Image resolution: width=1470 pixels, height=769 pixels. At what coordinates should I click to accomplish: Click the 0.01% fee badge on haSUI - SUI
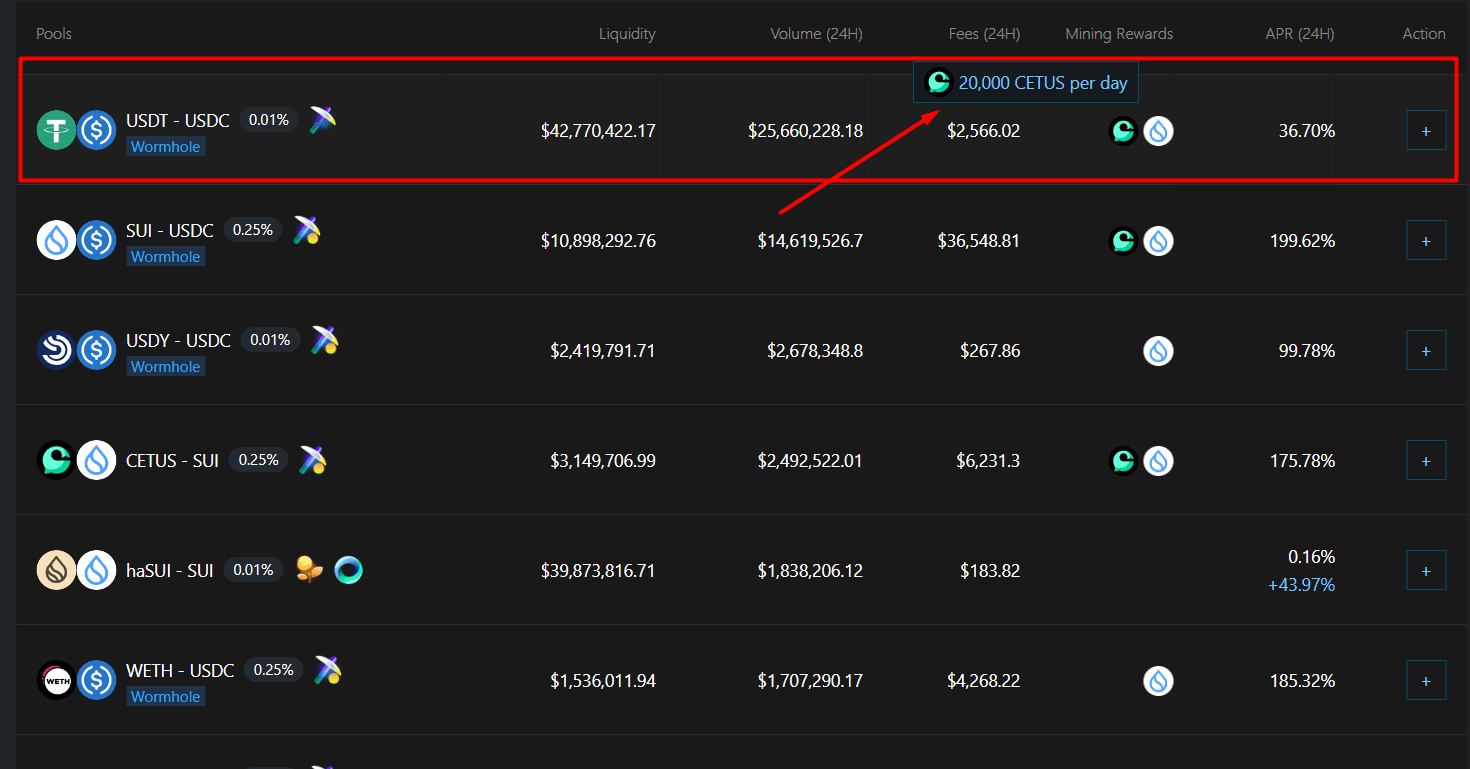pyautogui.click(x=253, y=570)
